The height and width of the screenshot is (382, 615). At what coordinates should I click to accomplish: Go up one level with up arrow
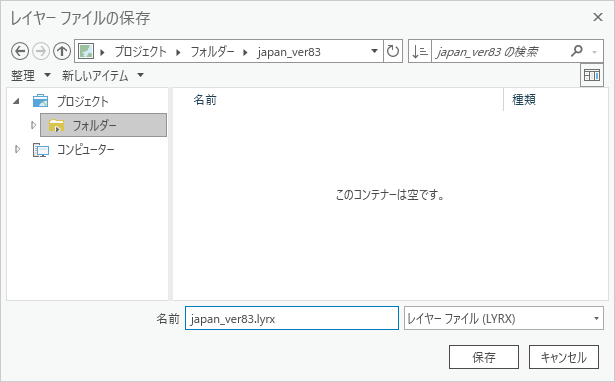[62, 51]
